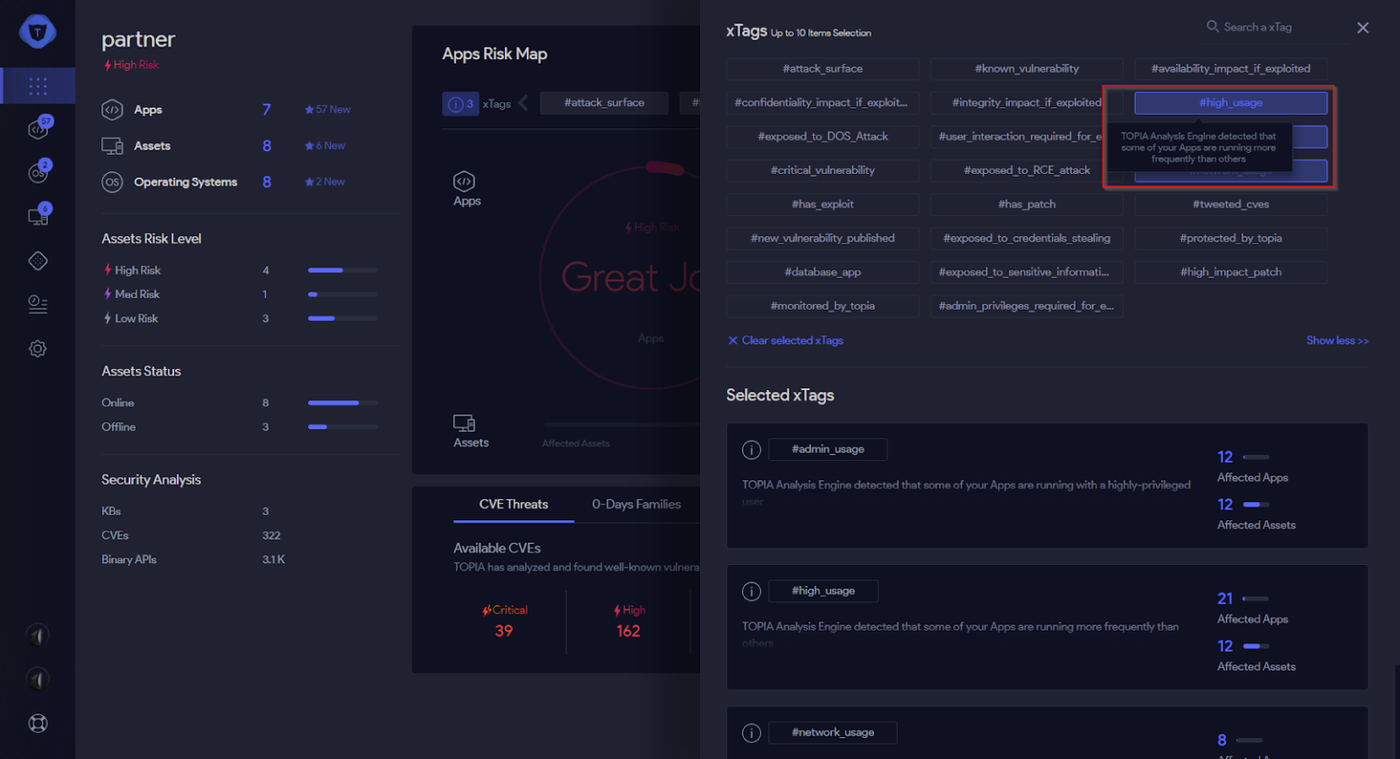The height and width of the screenshot is (759, 1400).
Task: Click the Online assets status bar
Action: pyautogui.click(x=343, y=403)
